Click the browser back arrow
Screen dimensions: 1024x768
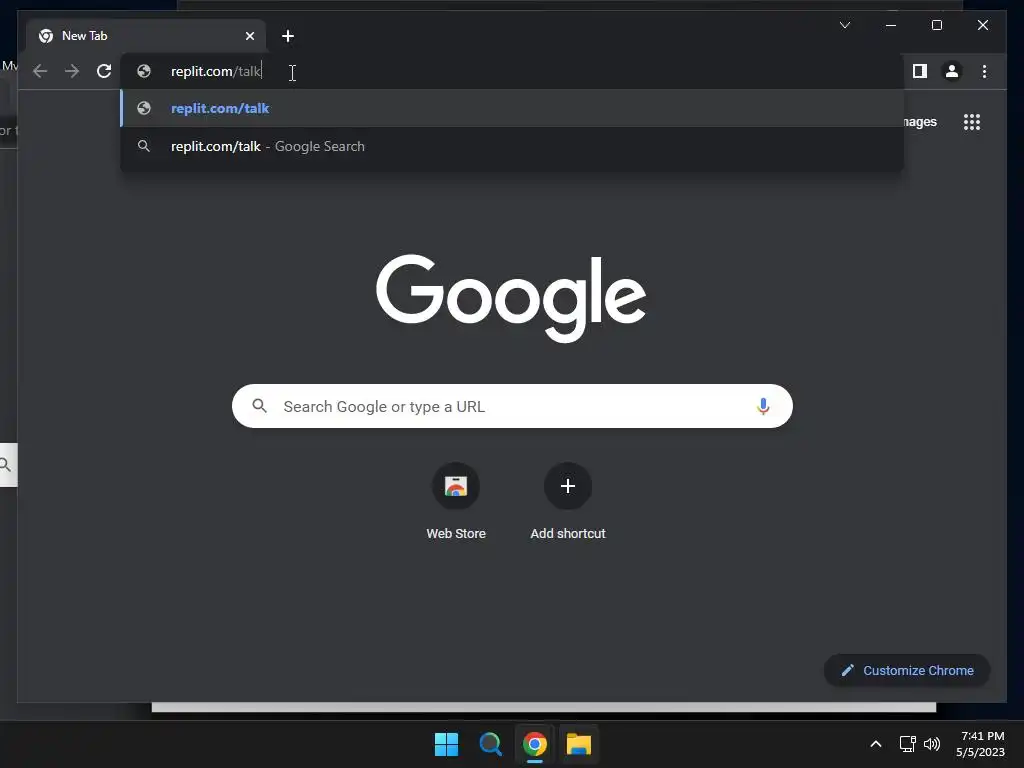click(x=40, y=71)
